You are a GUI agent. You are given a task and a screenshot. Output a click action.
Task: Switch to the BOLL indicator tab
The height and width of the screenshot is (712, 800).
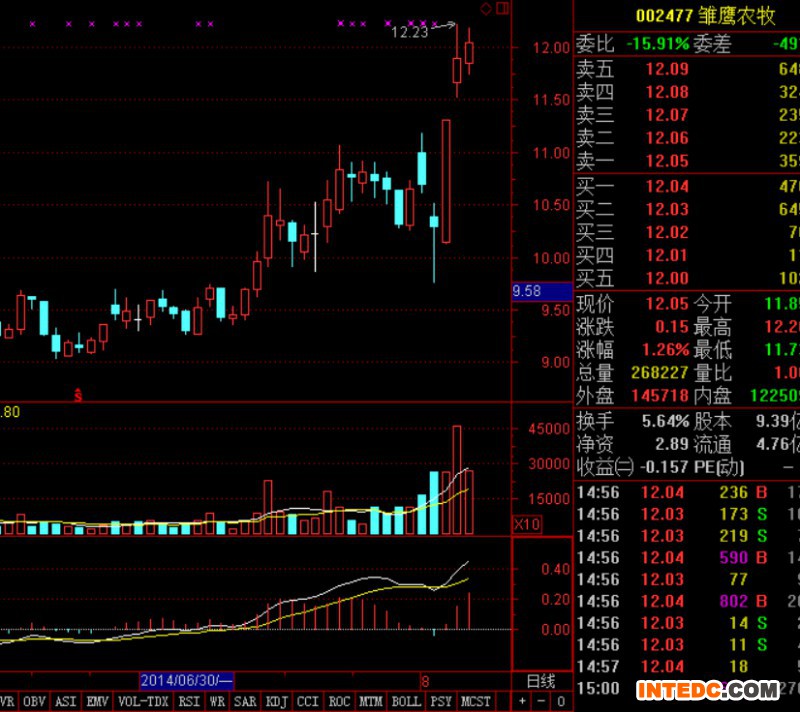click(x=405, y=702)
